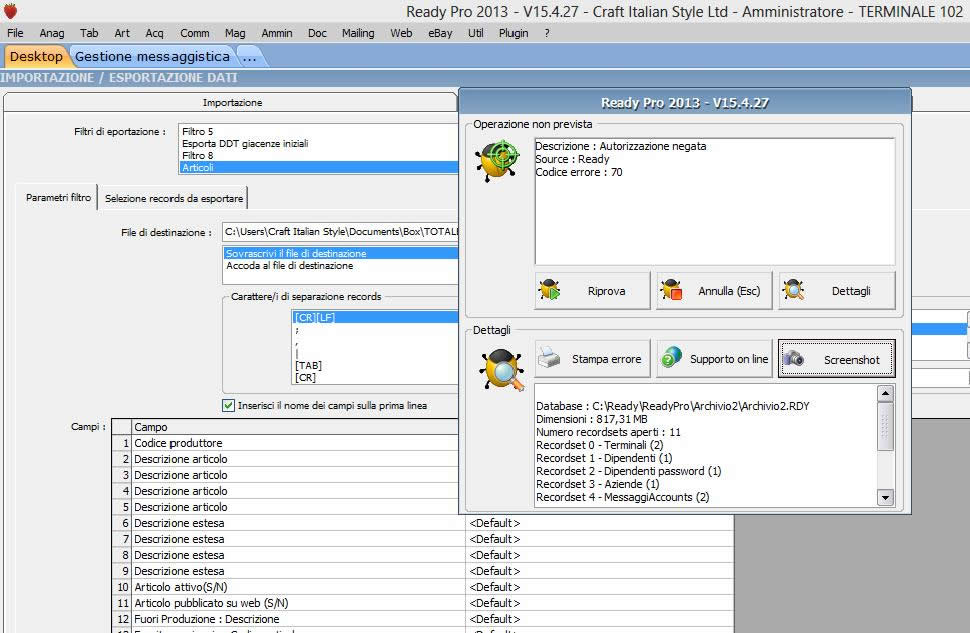Open the Web menu
970x633 pixels.
[x=401, y=33]
